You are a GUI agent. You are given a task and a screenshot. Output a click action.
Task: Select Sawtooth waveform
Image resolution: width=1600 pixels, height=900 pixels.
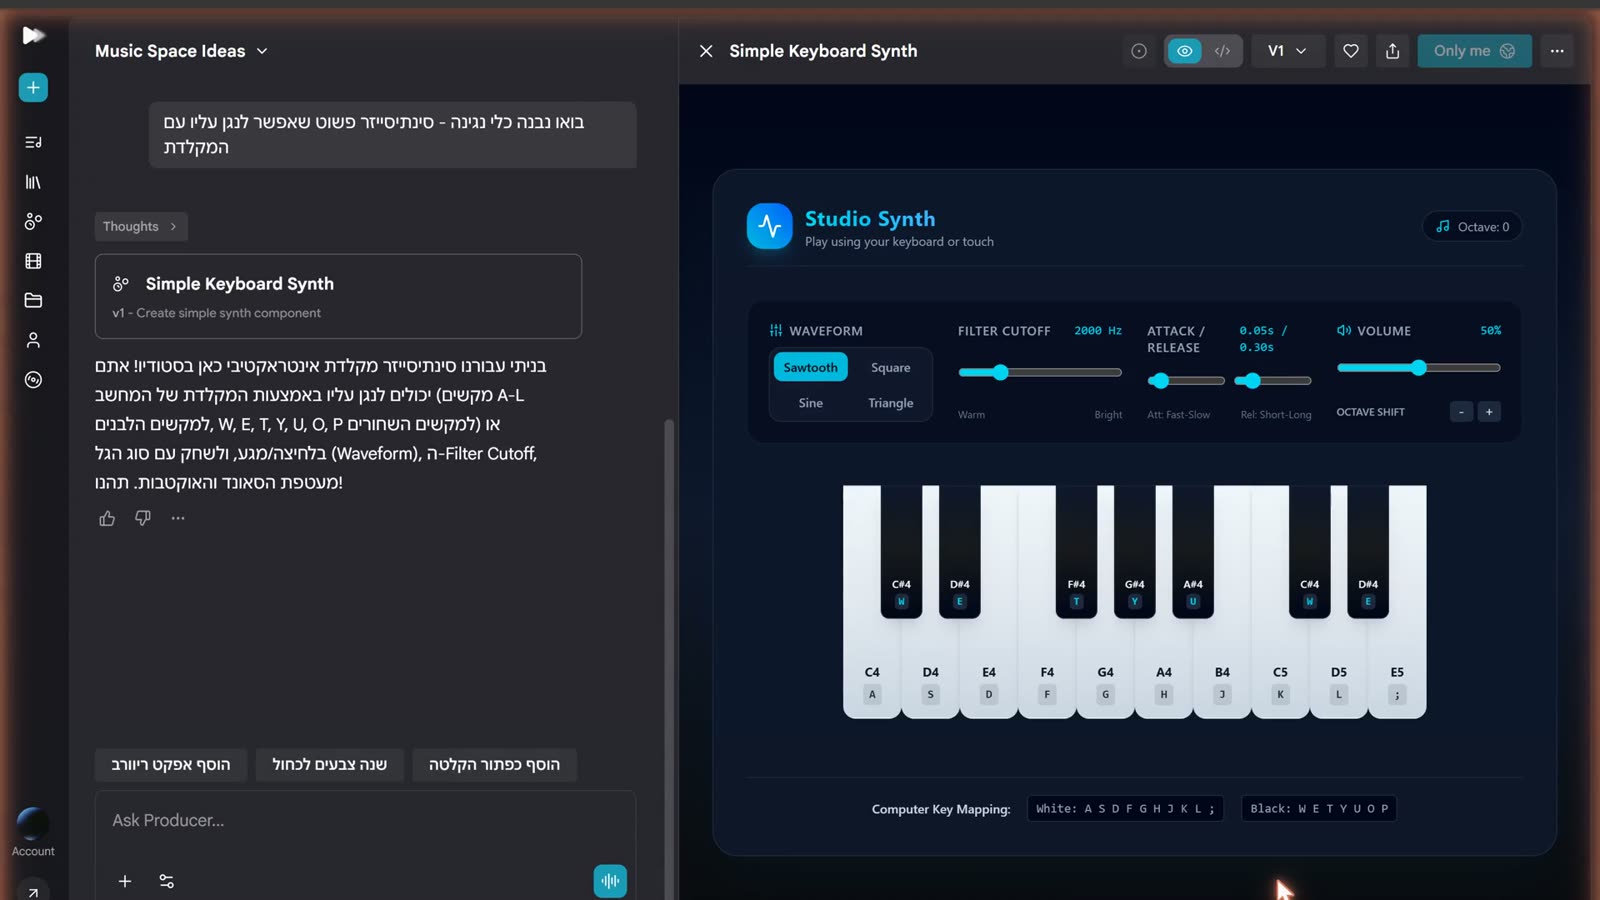(811, 367)
